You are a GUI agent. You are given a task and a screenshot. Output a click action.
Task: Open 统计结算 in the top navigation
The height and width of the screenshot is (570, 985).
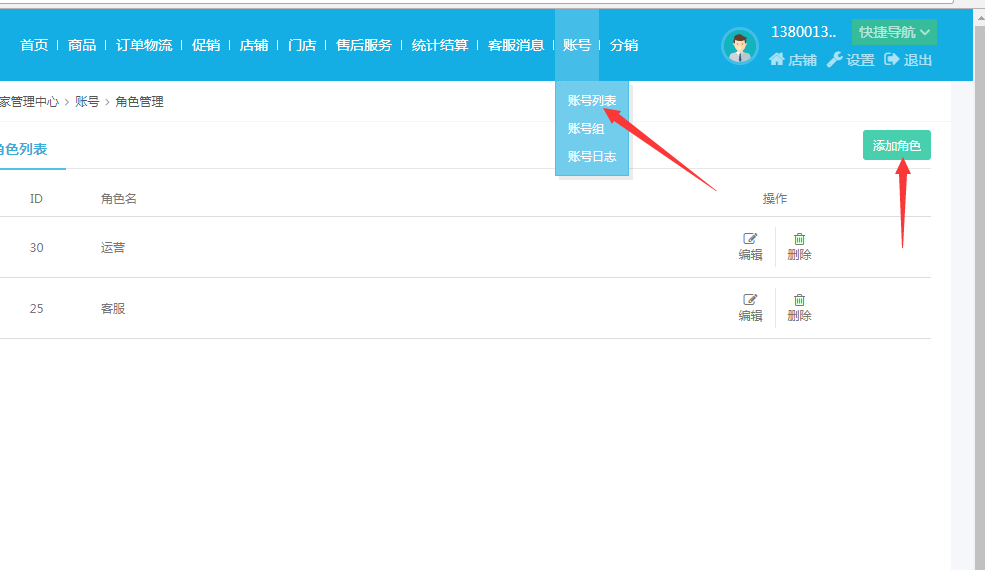440,45
